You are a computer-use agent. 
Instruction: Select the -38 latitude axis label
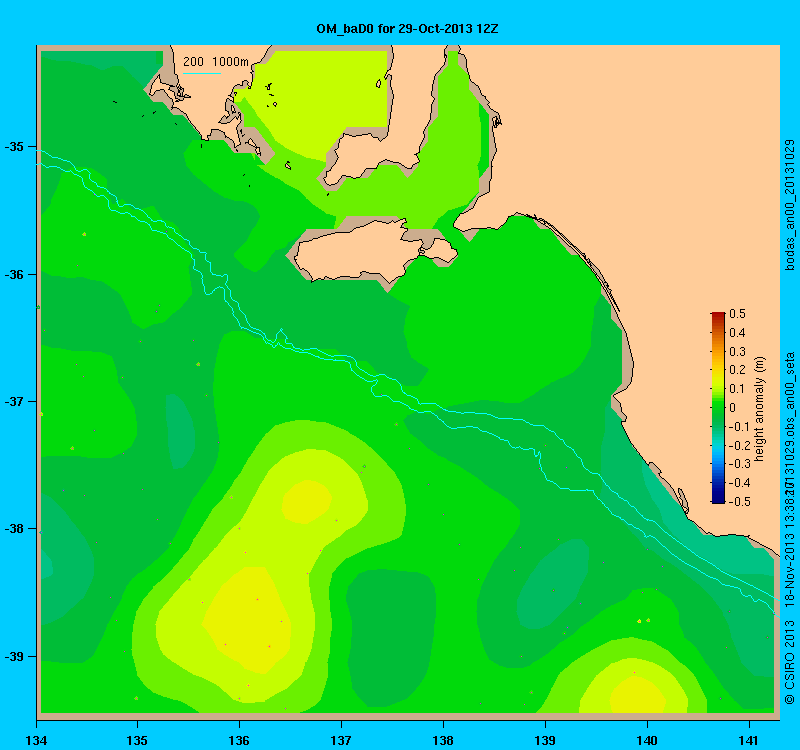coord(14,529)
